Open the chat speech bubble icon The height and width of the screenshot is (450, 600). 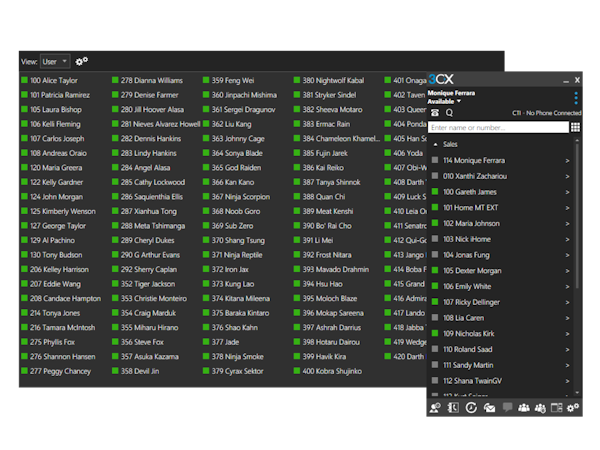pos(507,407)
